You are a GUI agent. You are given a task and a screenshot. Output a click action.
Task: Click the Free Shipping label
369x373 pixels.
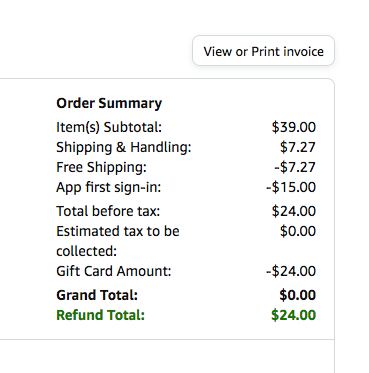click(x=101, y=167)
